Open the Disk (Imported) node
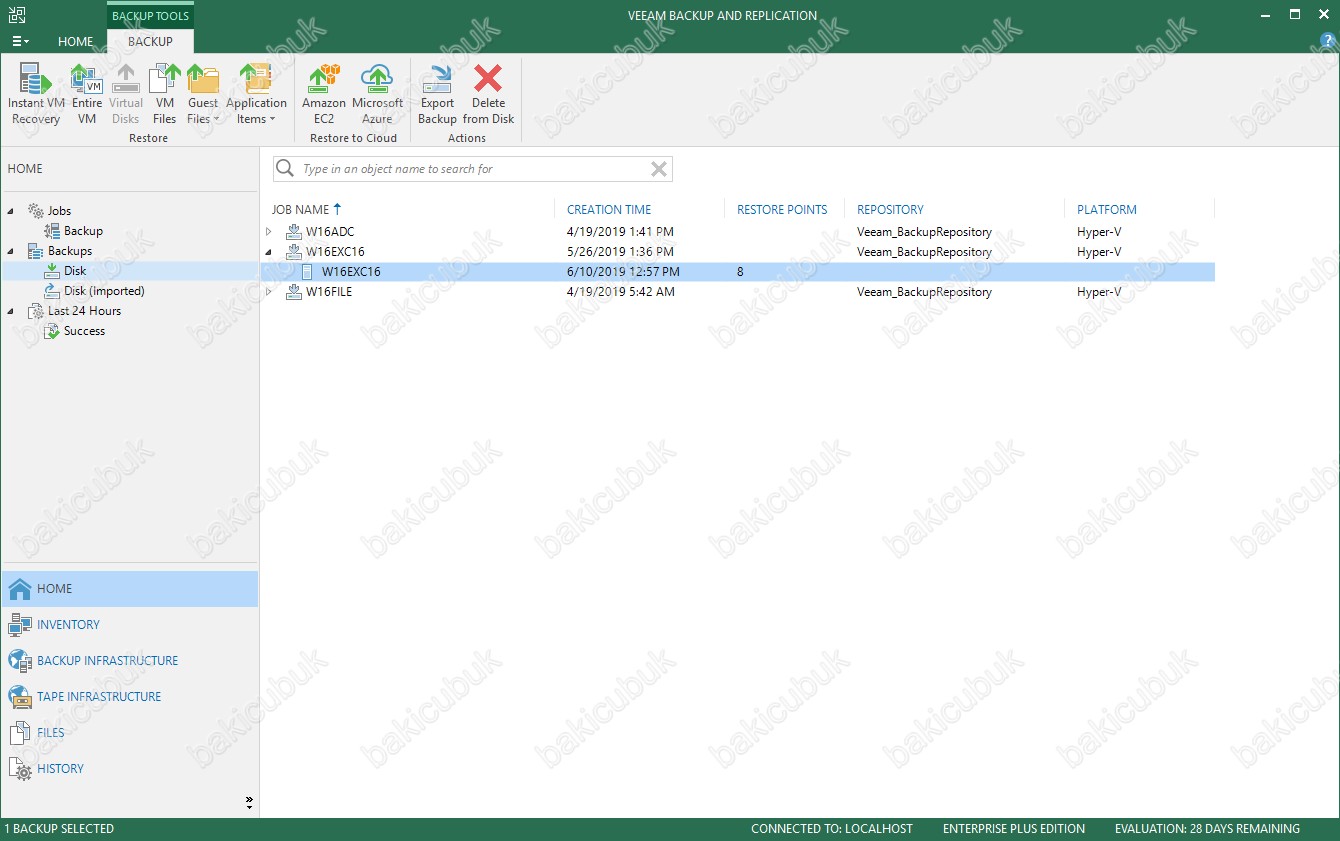The width and height of the screenshot is (1340, 841). pyautogui.click(x=104, y=291)
